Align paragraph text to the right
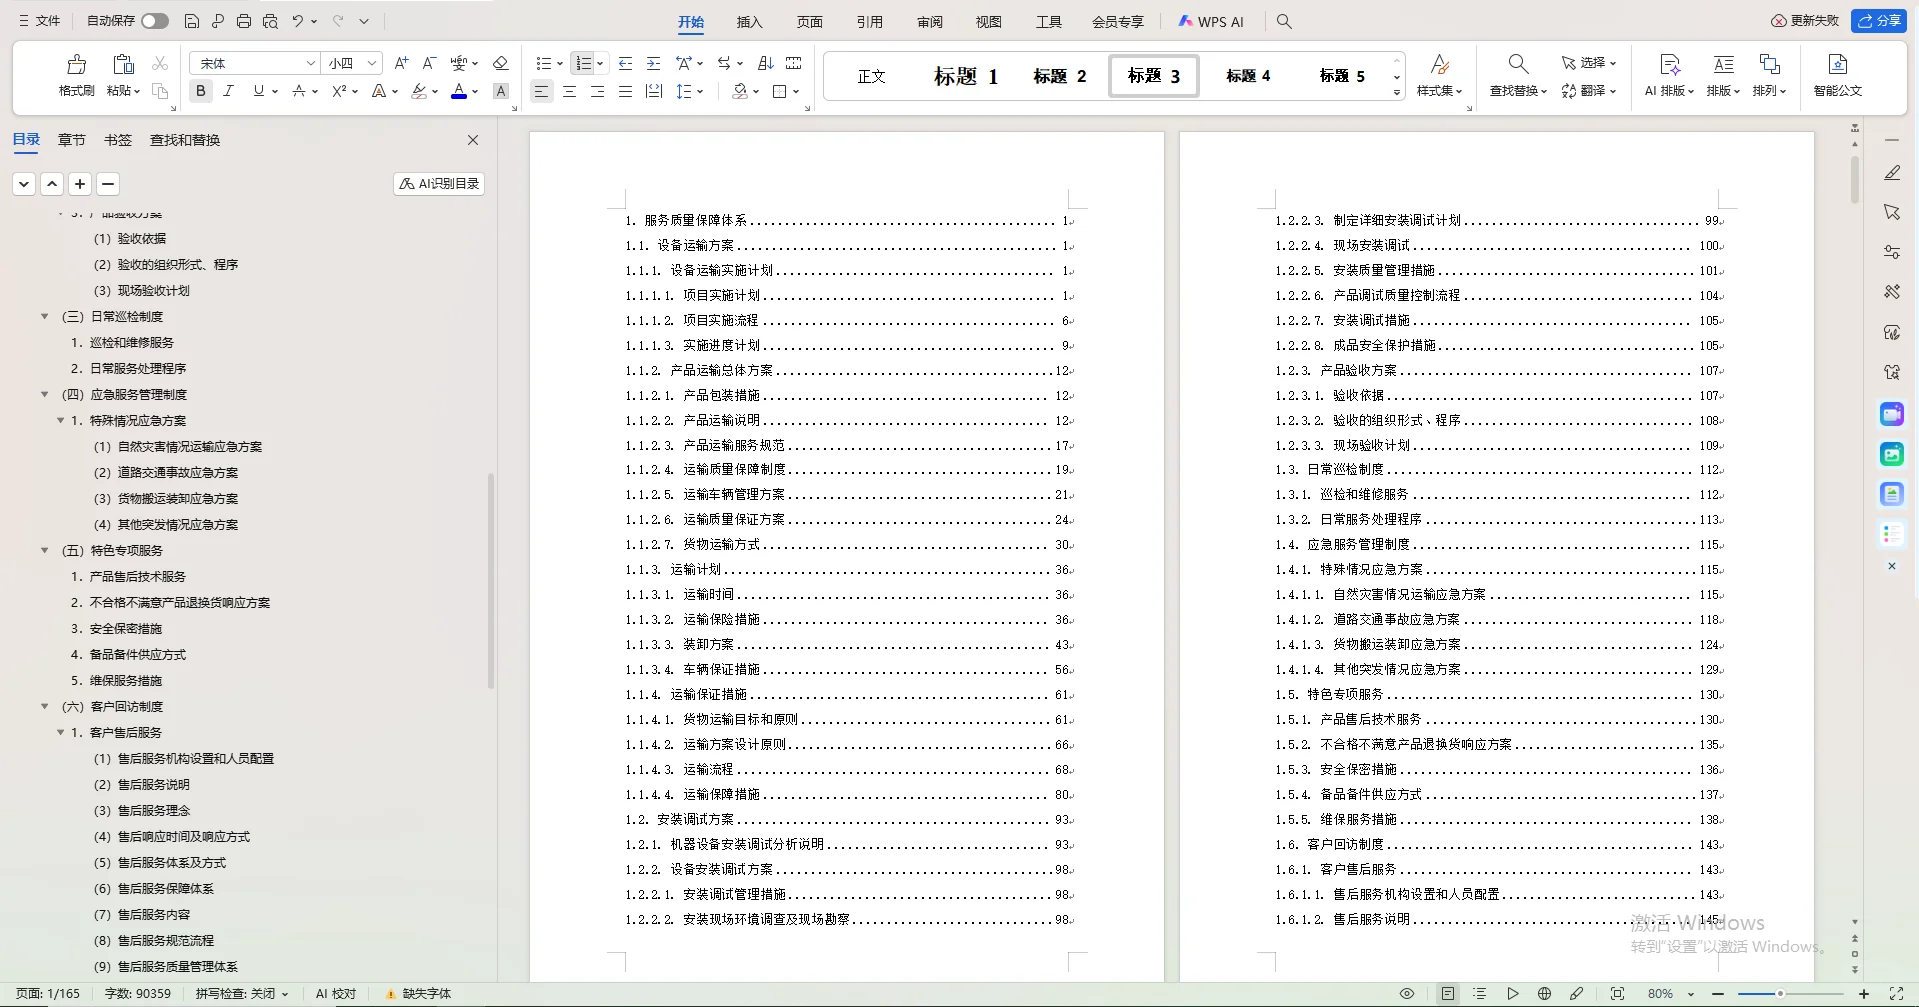 (x=597, y=91)
